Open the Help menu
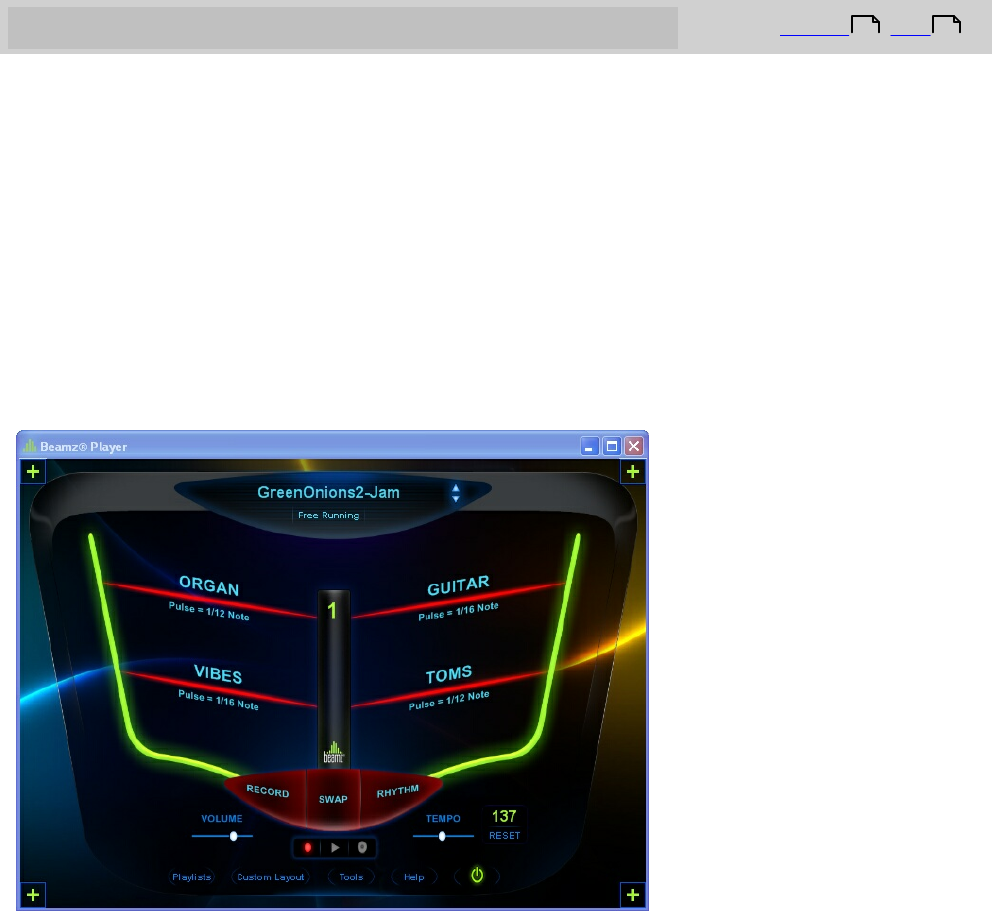Viewport: 992px width, 911px height. [x=414, y=877]
